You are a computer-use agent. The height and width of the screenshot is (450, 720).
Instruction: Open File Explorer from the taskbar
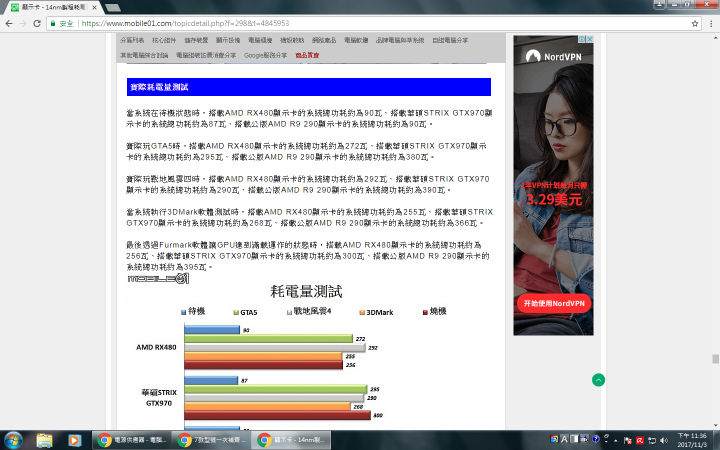tap(45, 441)
